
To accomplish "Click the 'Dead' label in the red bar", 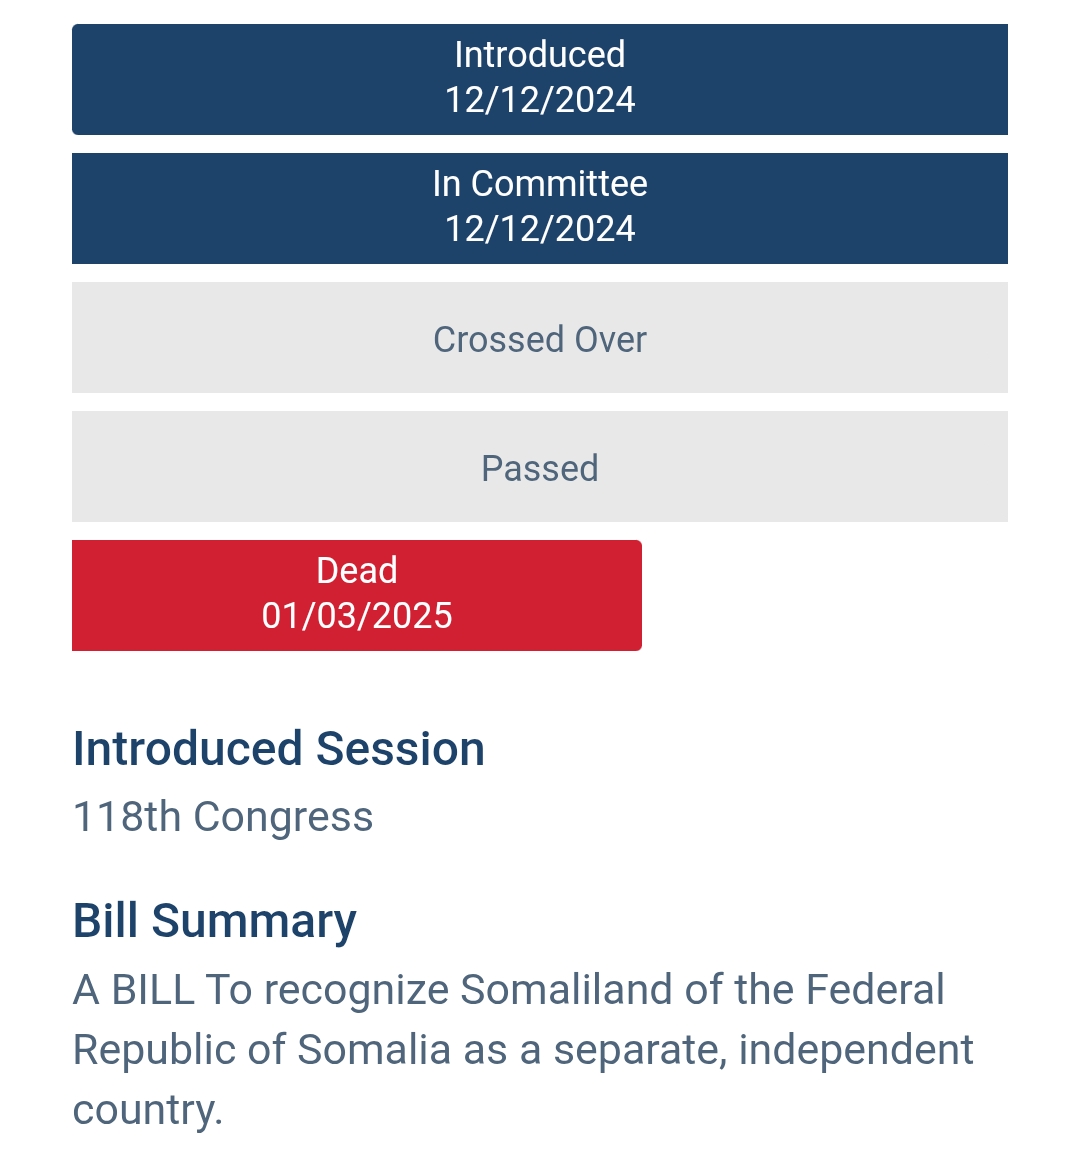I will pyautogui.click(x=357, y=571).
